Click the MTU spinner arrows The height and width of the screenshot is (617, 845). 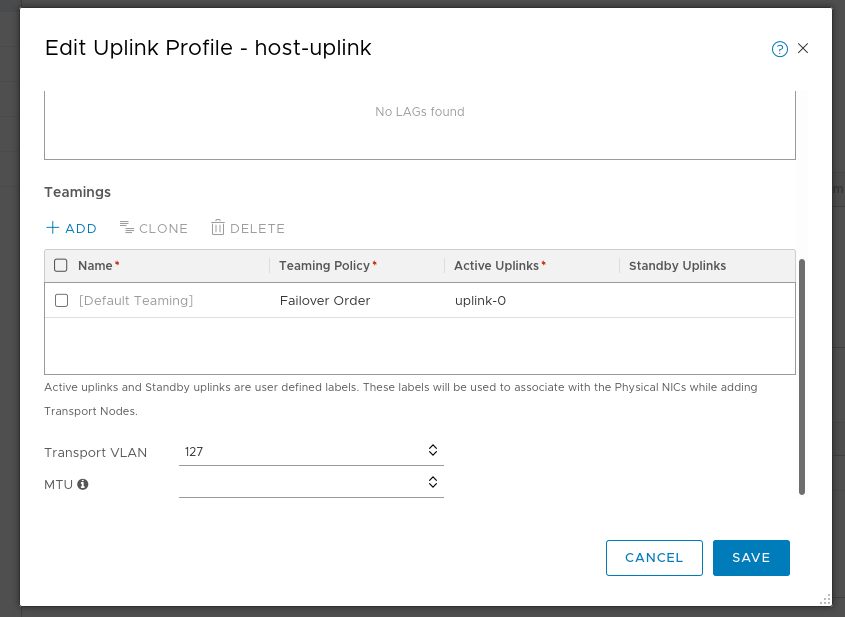(433, 482)
